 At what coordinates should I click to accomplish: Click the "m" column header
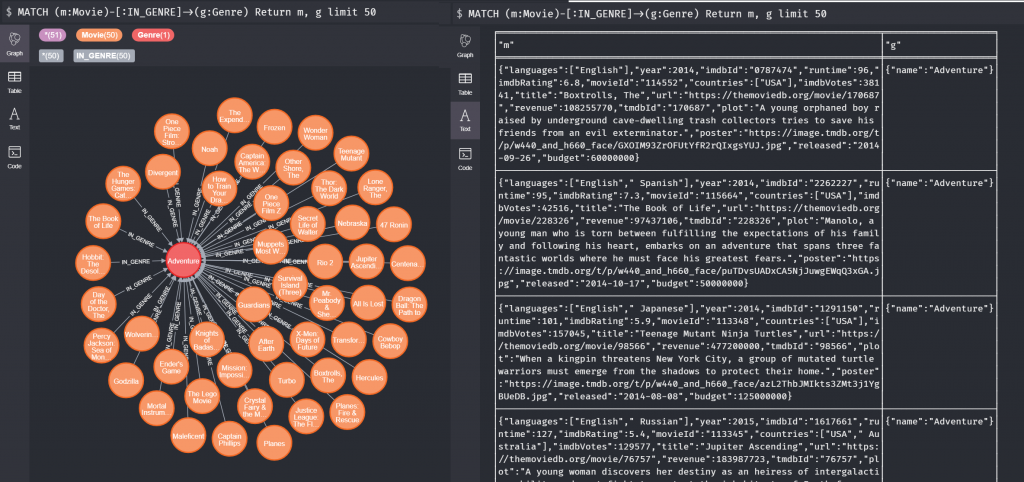click(688, 45)
